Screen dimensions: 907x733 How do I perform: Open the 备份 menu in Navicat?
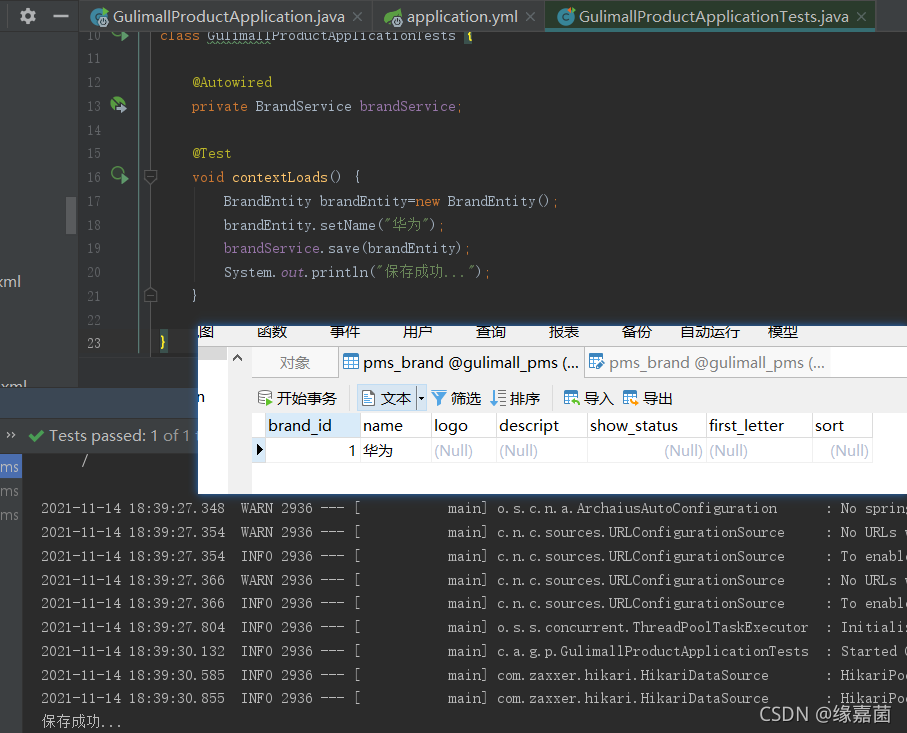pos(636,332)
